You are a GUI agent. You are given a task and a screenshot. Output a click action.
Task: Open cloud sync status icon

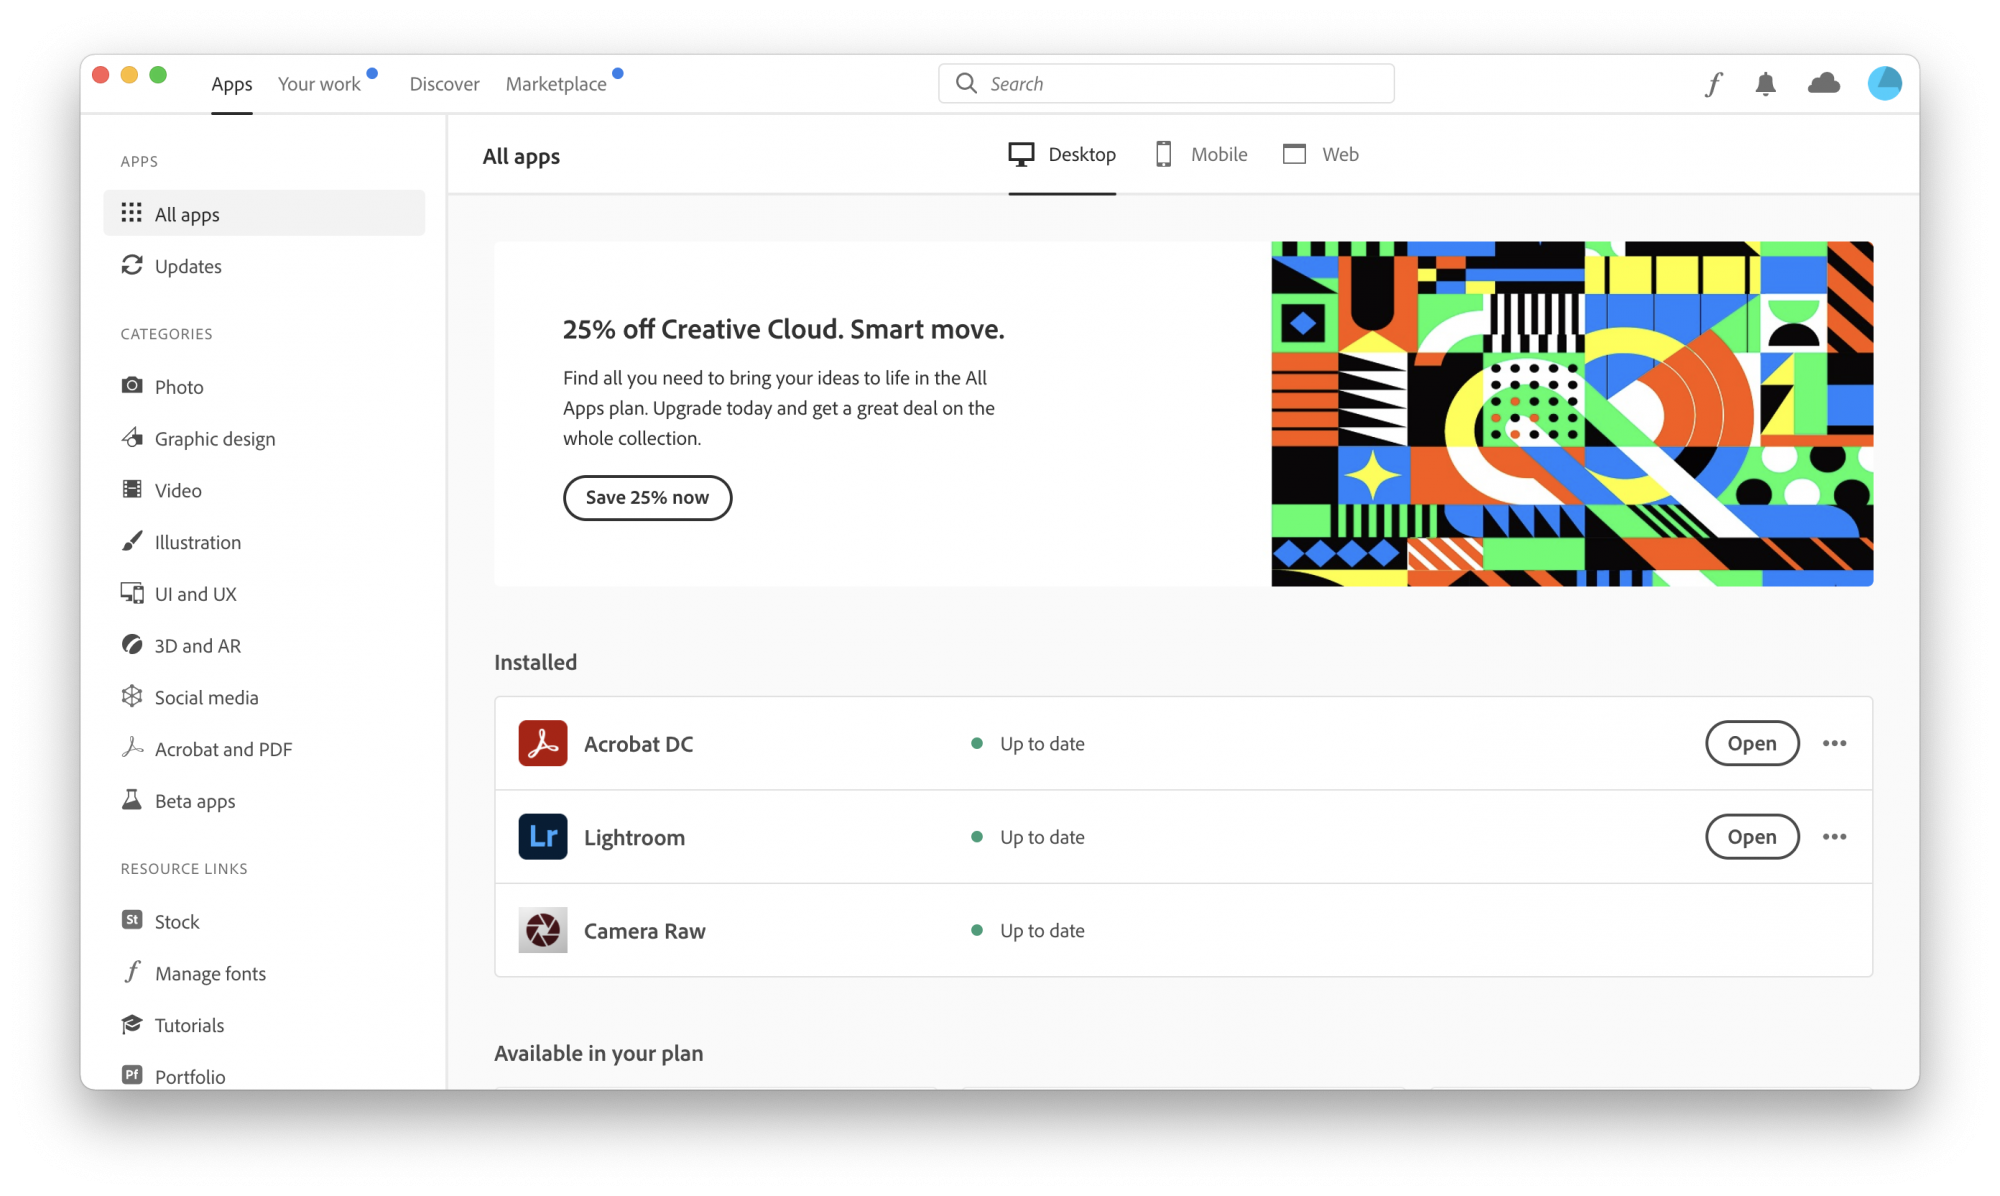pos(1824,84)
